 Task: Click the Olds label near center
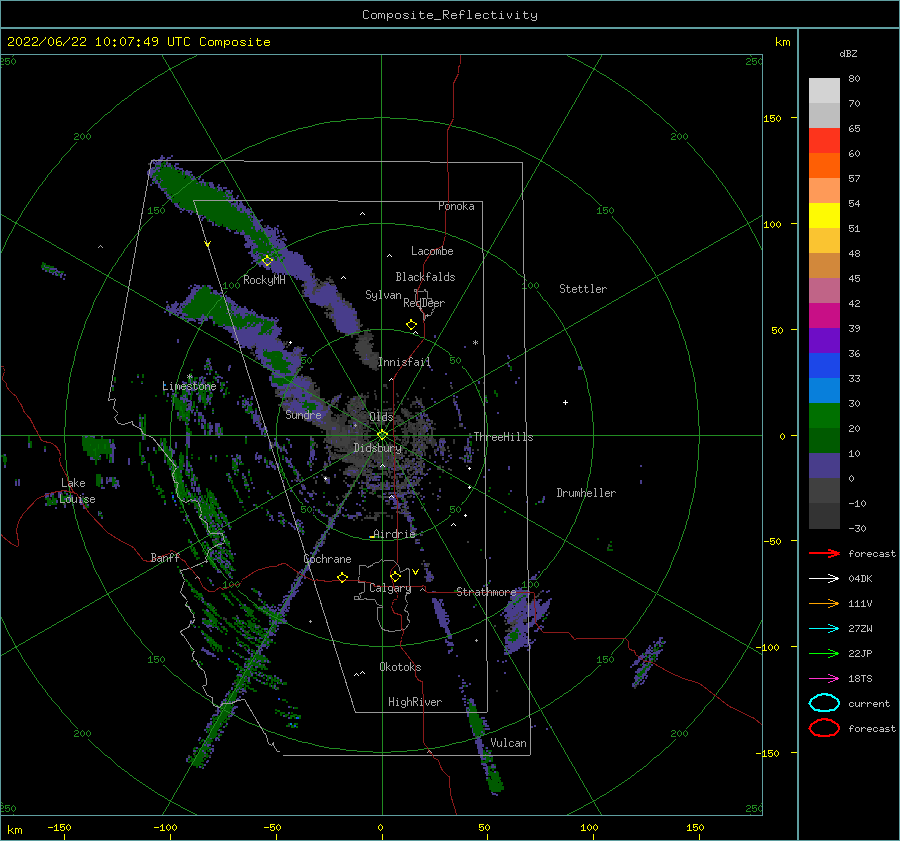pos(381,416)
